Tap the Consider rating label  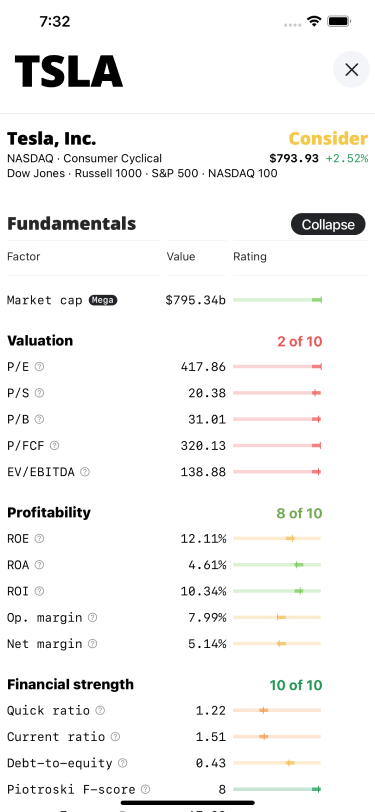coord(328,139)
